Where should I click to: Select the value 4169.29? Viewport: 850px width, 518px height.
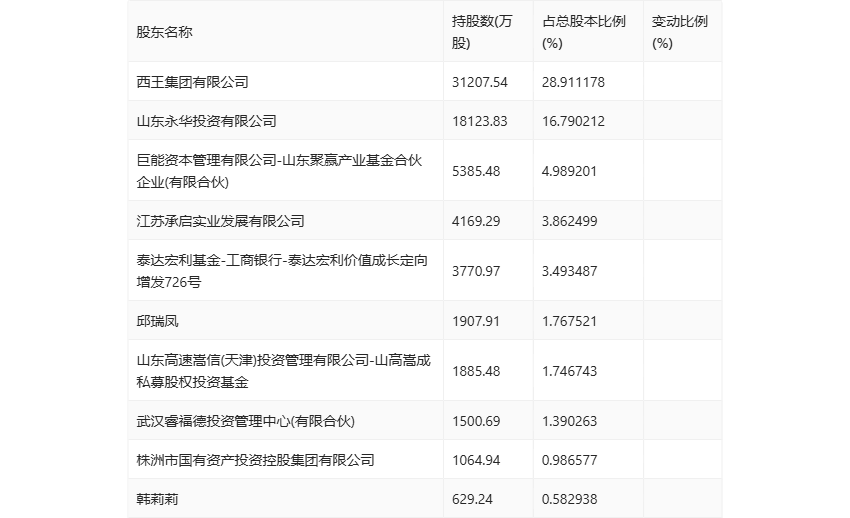coord(476,222)
